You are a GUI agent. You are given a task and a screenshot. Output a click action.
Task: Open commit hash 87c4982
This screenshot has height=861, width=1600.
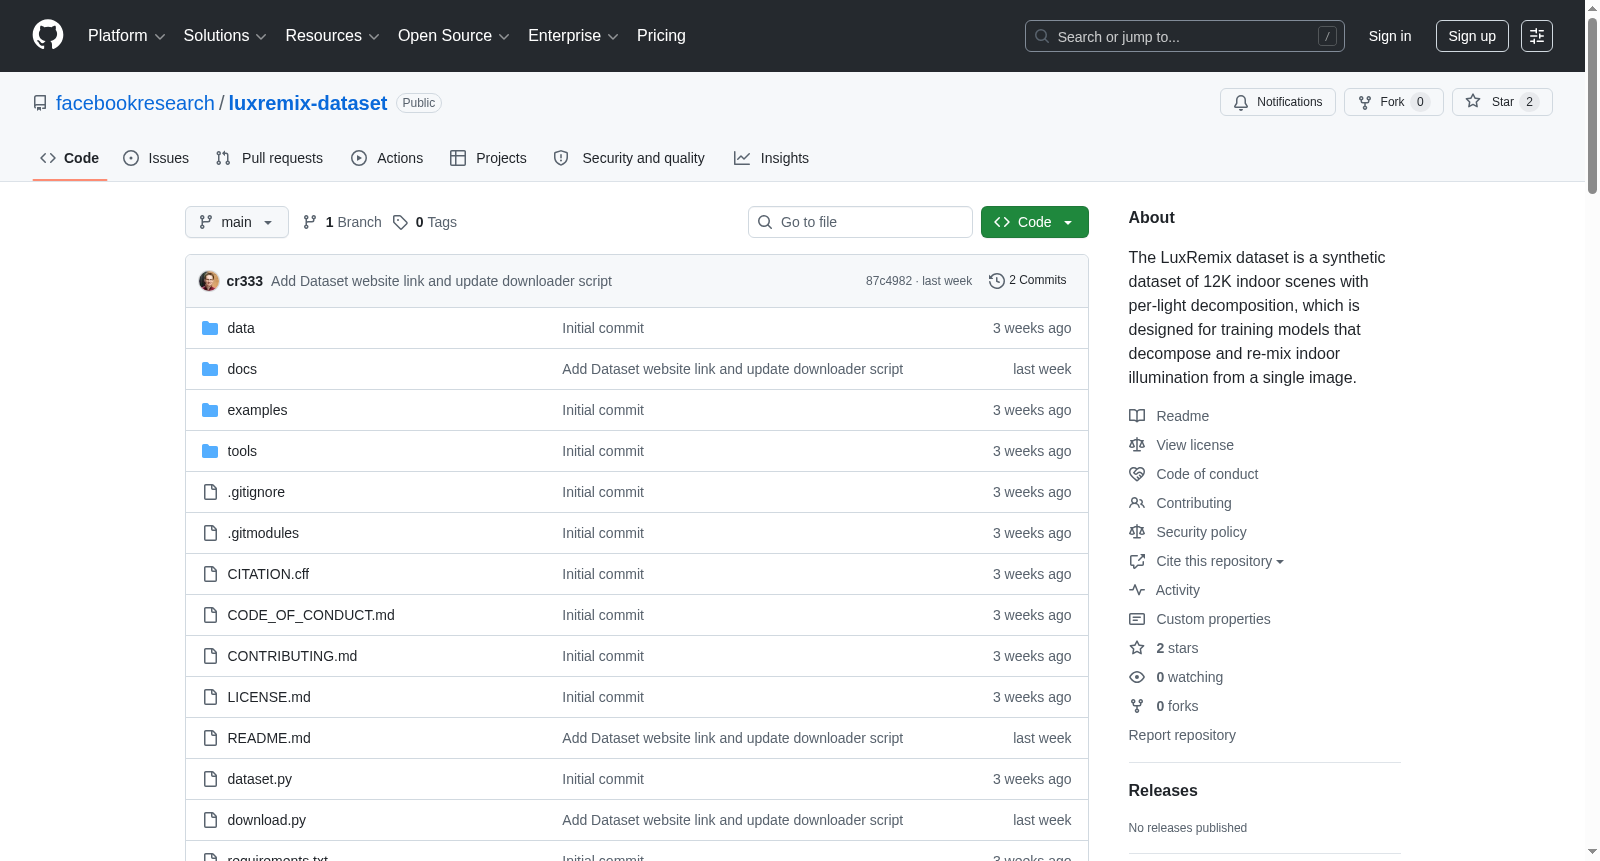click(889, 281)
